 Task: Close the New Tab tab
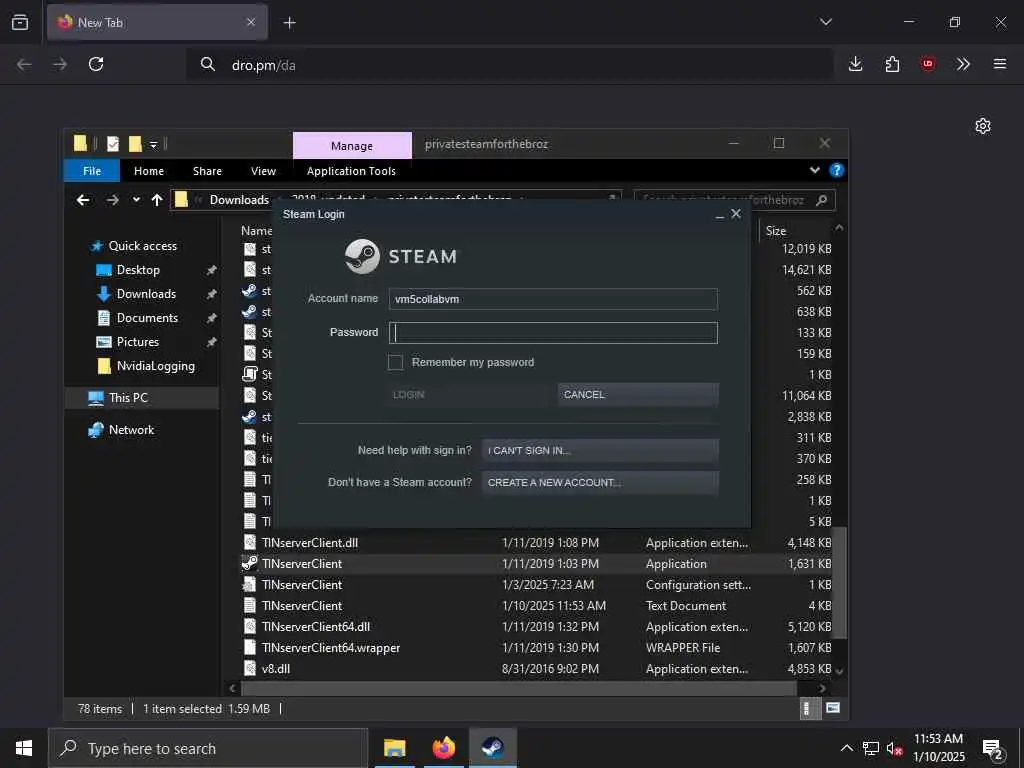251,22
